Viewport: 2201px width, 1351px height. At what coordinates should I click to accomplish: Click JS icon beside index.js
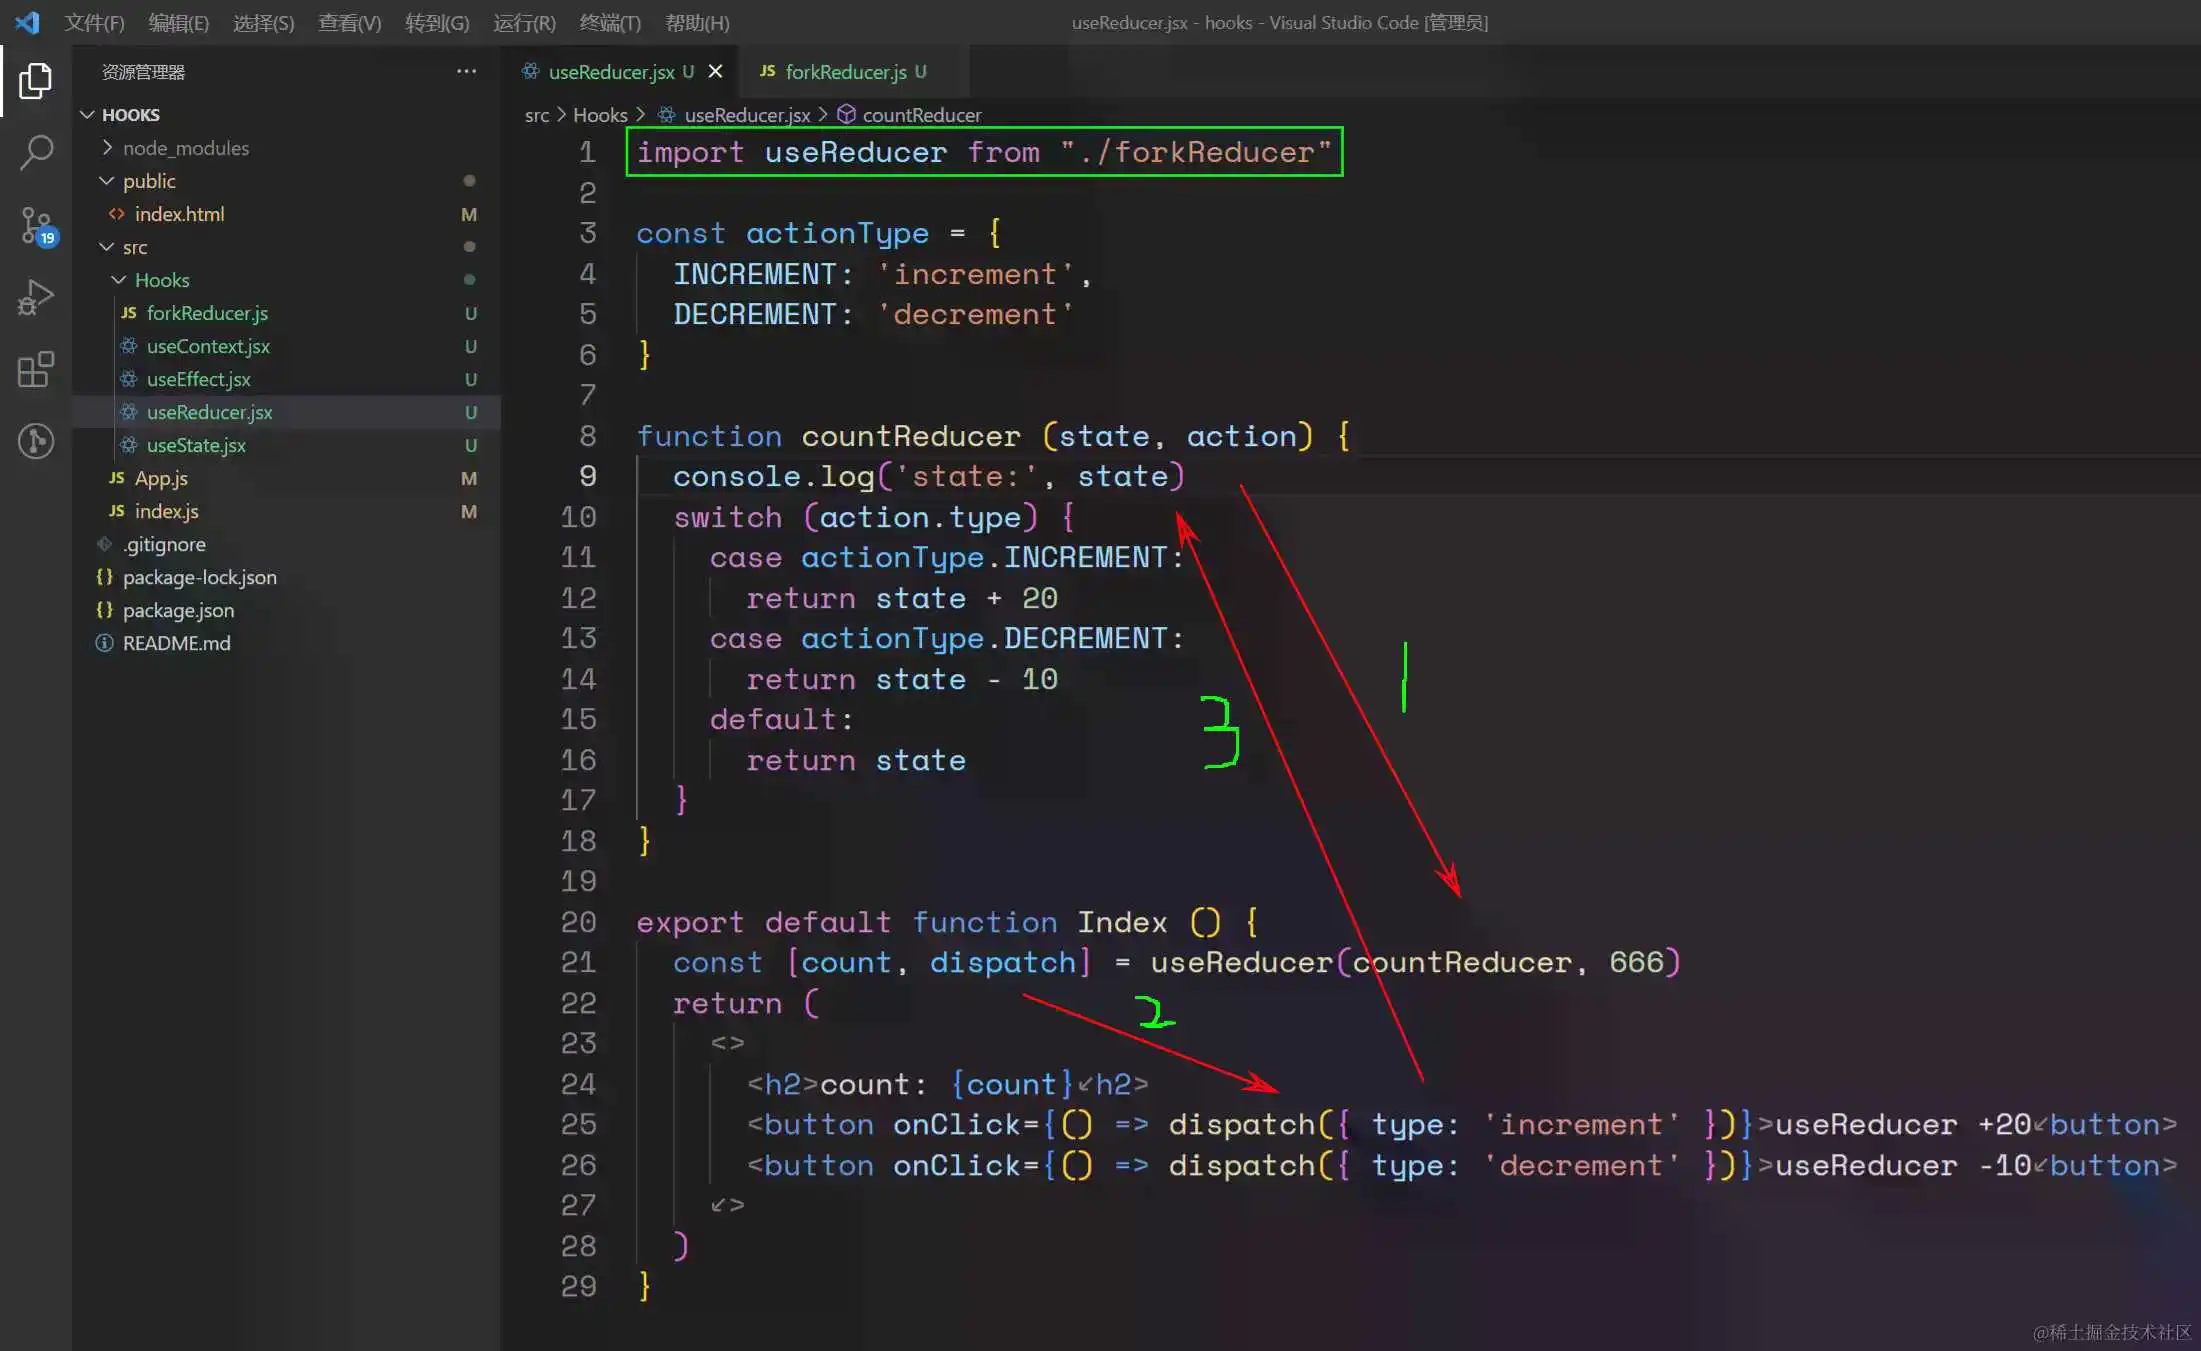pyautogui.click(x=117, y=511)
